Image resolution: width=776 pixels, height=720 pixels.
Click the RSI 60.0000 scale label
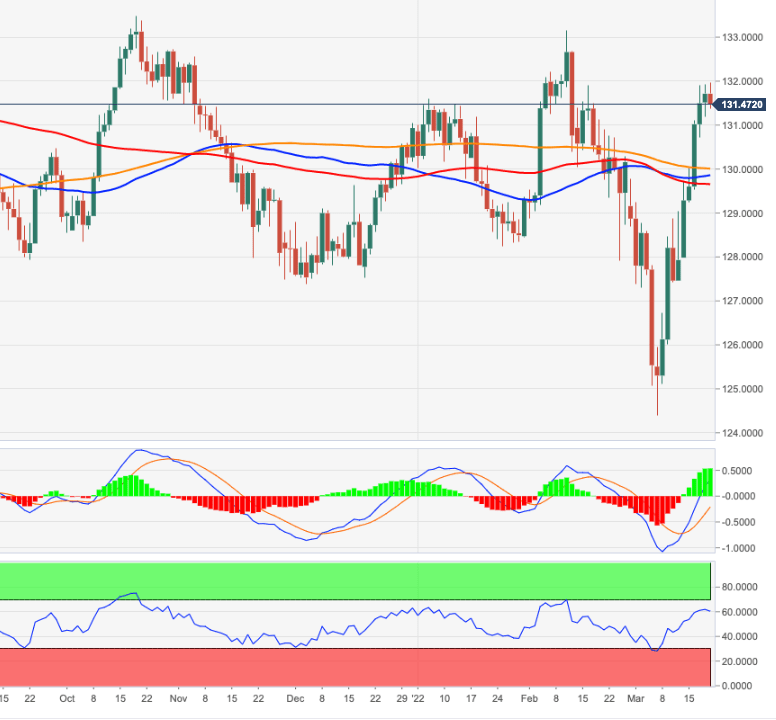click(740, 612)
